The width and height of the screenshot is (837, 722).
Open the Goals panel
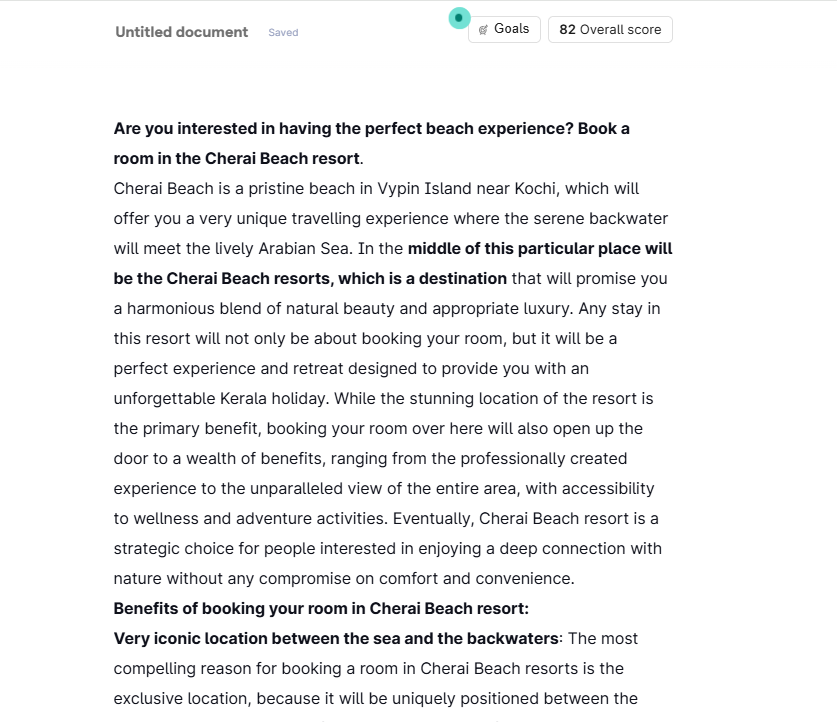(504, 29)
